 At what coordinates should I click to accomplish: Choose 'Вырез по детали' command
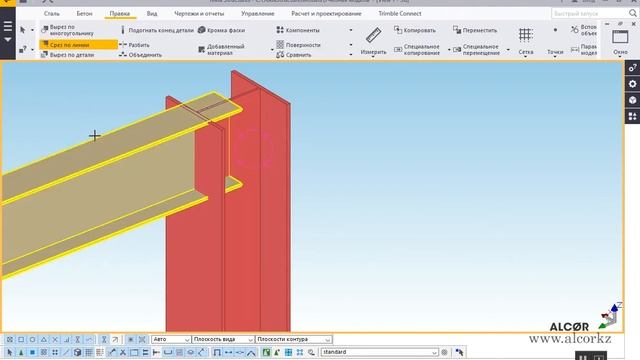coord(68,55)
